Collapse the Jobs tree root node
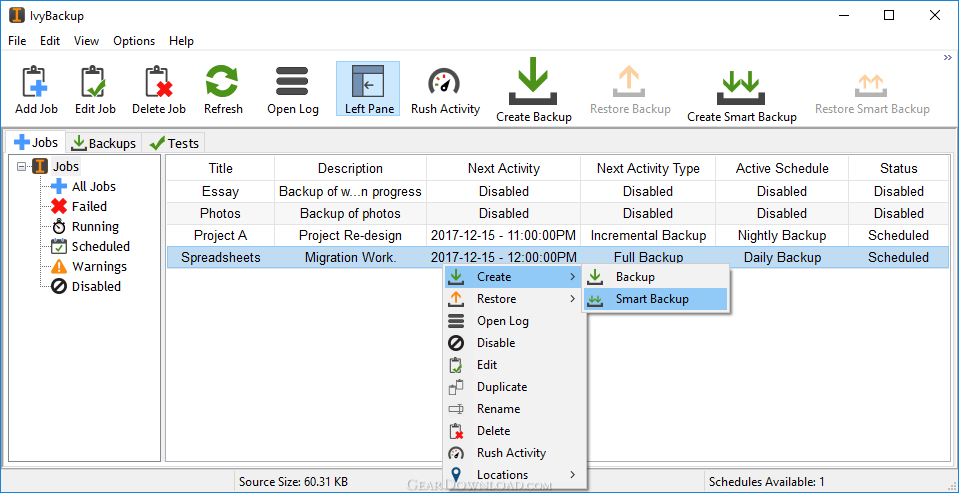This screenshot has height=493, width=959. click(x=22, y=166)
